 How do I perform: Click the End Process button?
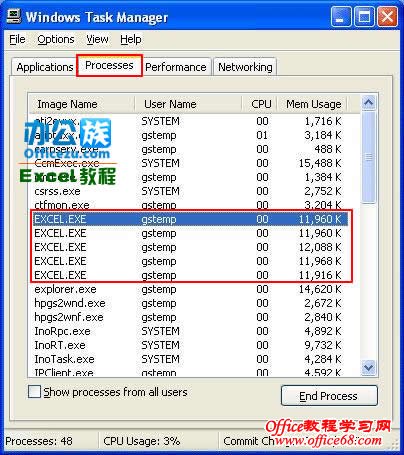point(329,396)
